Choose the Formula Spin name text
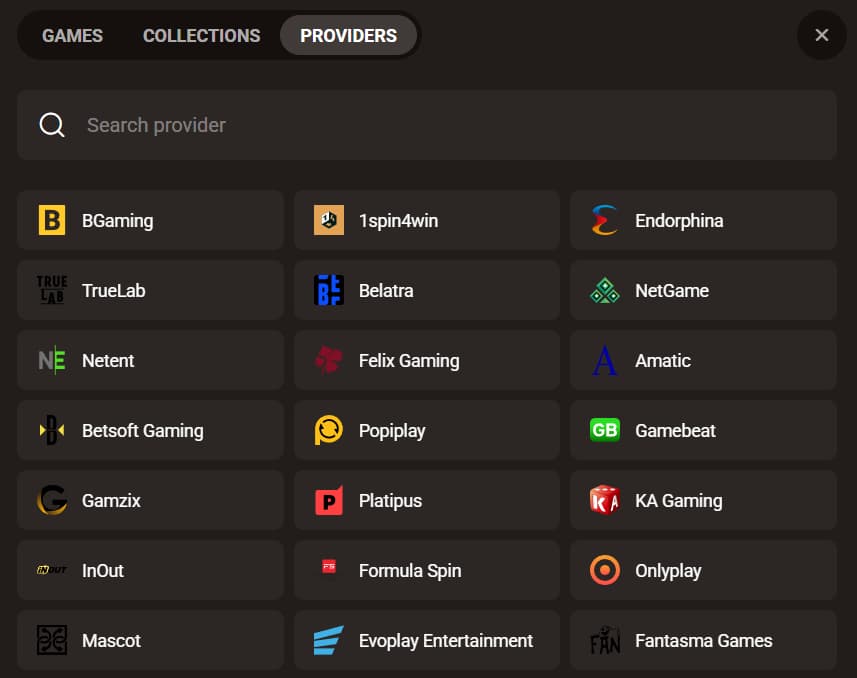857x678 pixels. 410,571
